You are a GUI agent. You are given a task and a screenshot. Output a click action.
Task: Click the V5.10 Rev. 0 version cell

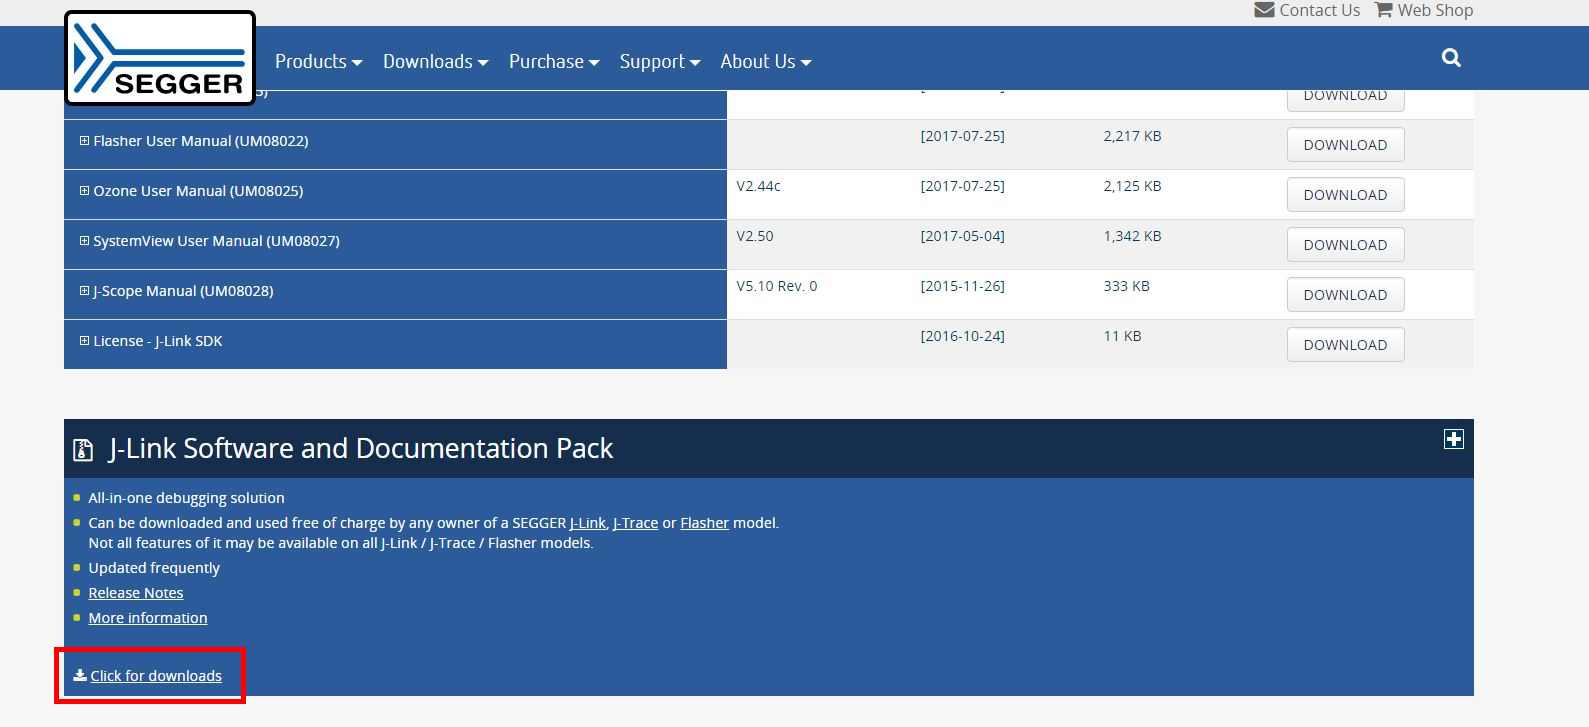click(x=777, y=286)
